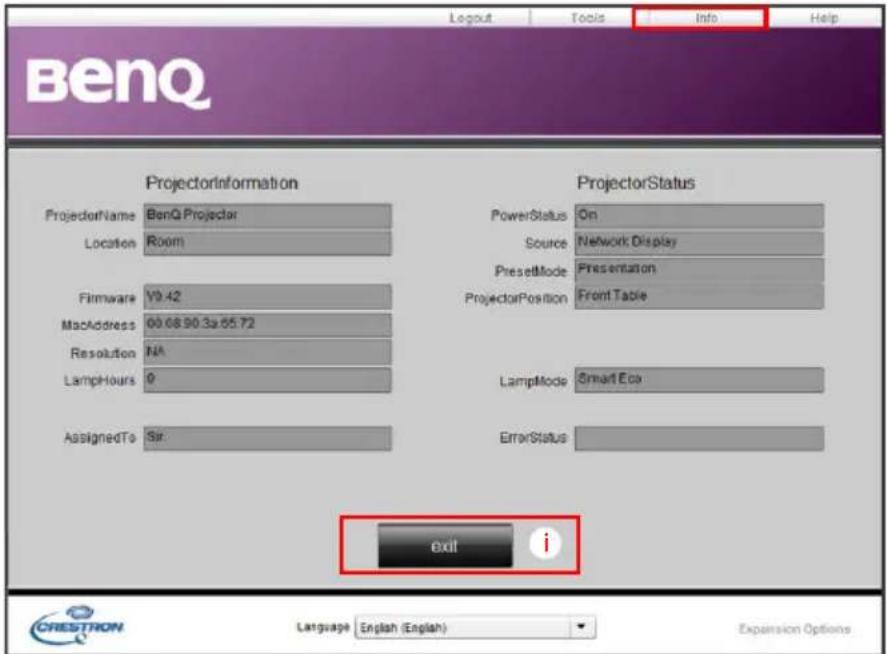Open the Help menu item
The image size is (887, 654).
[x=824, y=18]
